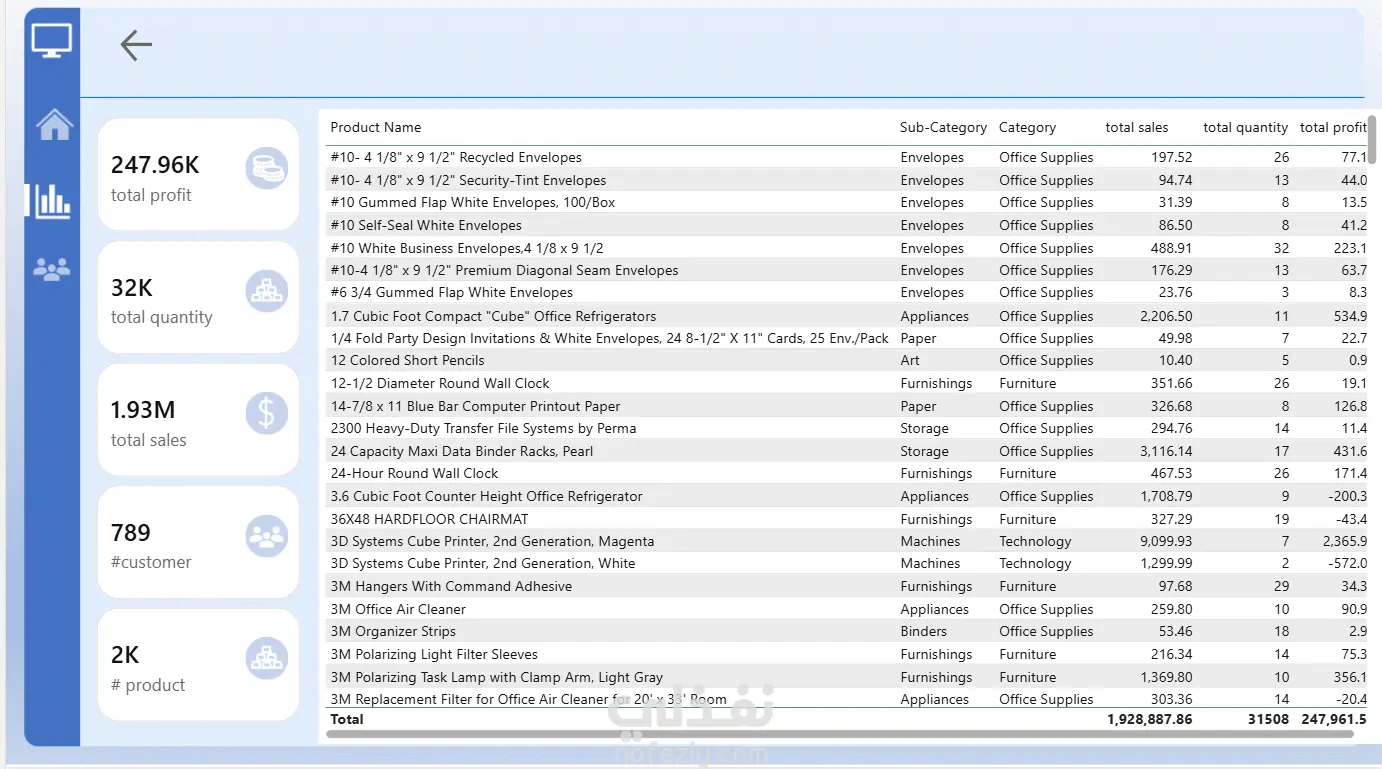Sort by the Sub-Category column header
The image size is (1382, 769).
click(x=943, y=127)
